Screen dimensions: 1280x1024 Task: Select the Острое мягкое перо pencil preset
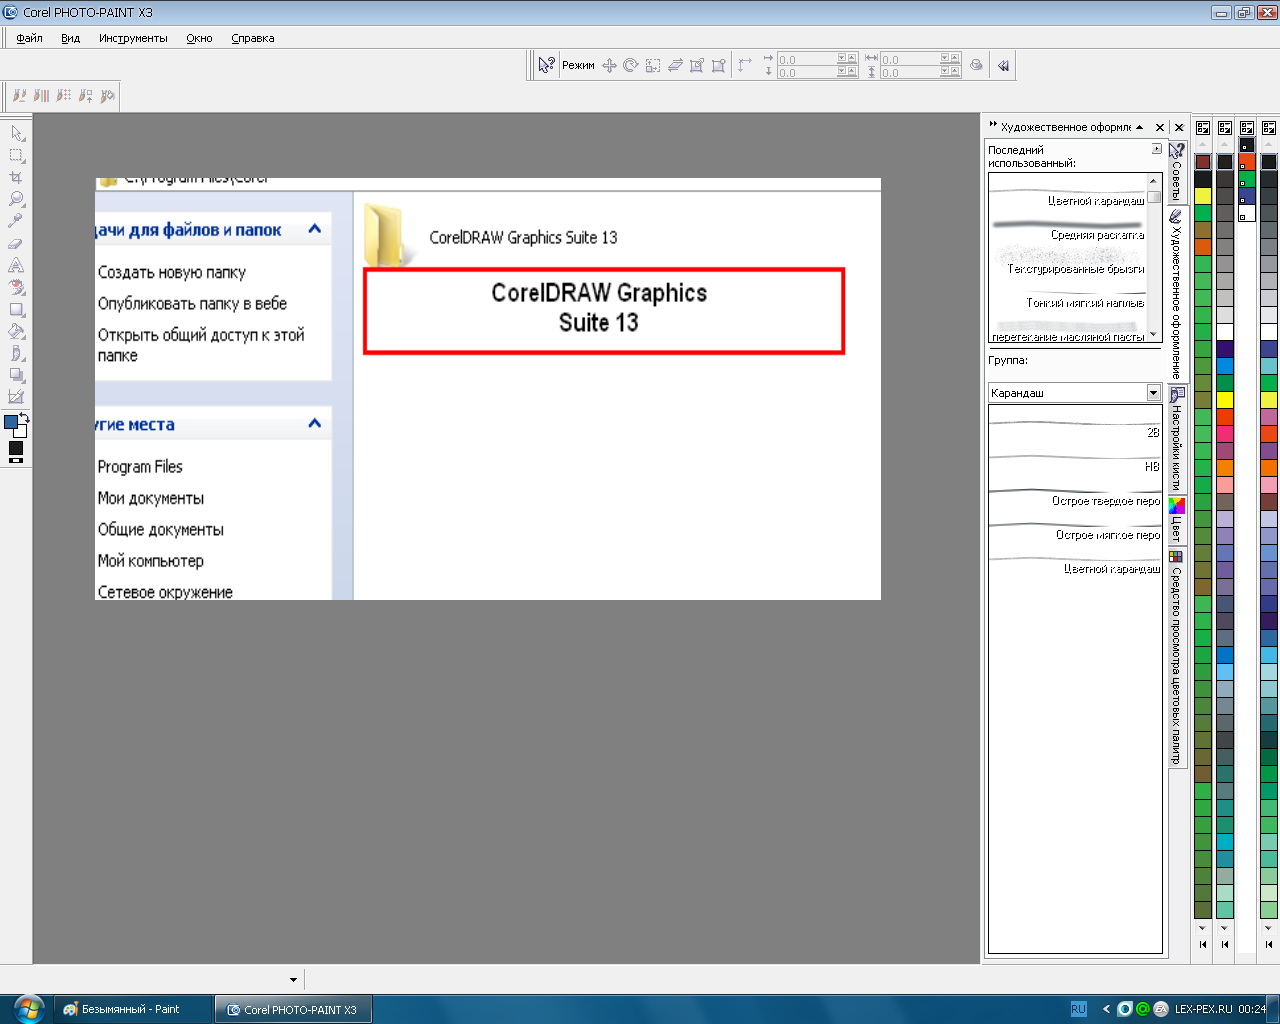coord(1075,529)
